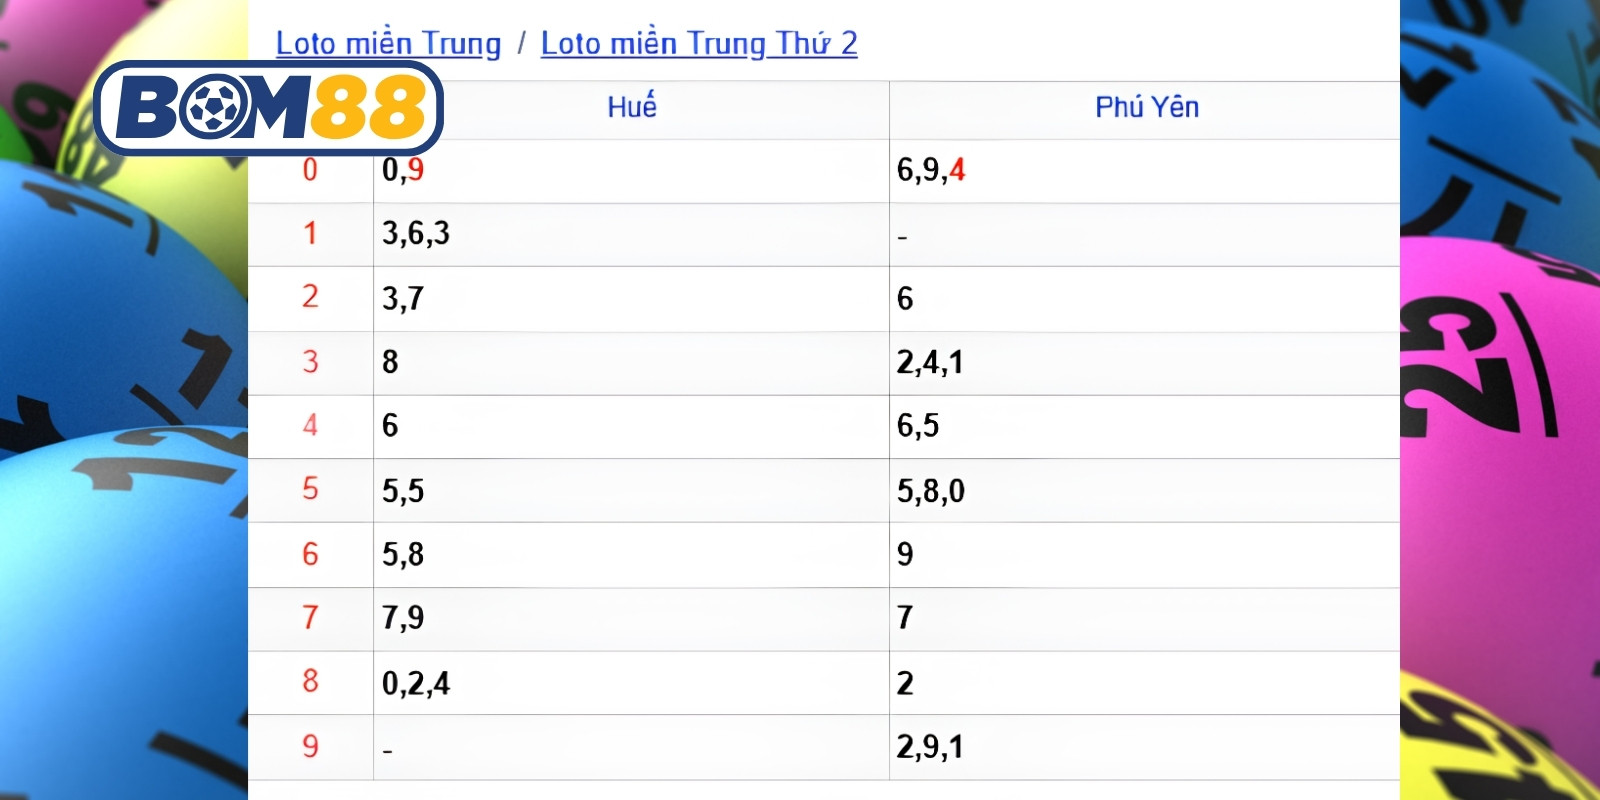Click the red row number 5

click(310, 489)
